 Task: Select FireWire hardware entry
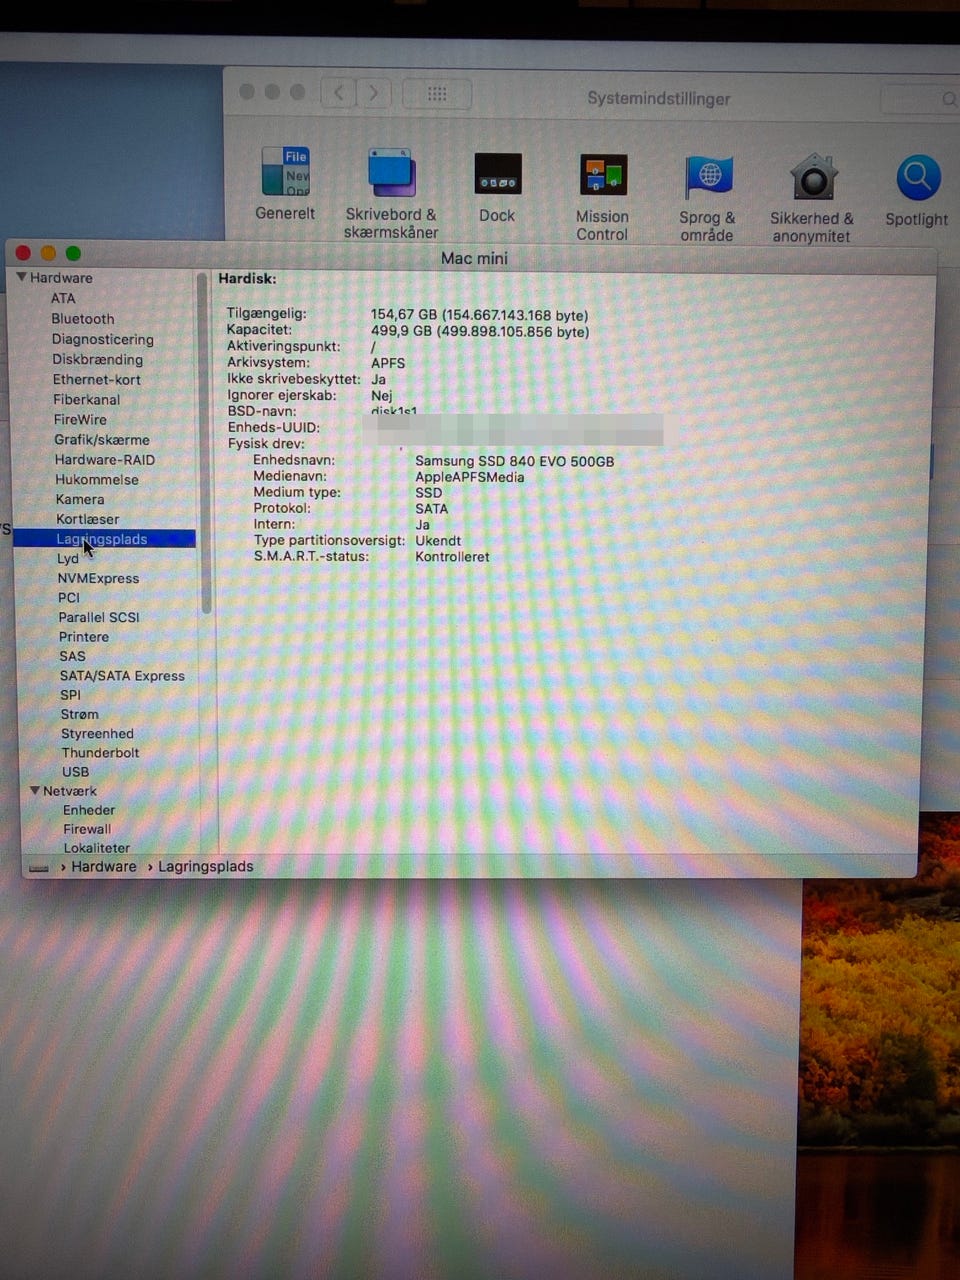point(80,419)
